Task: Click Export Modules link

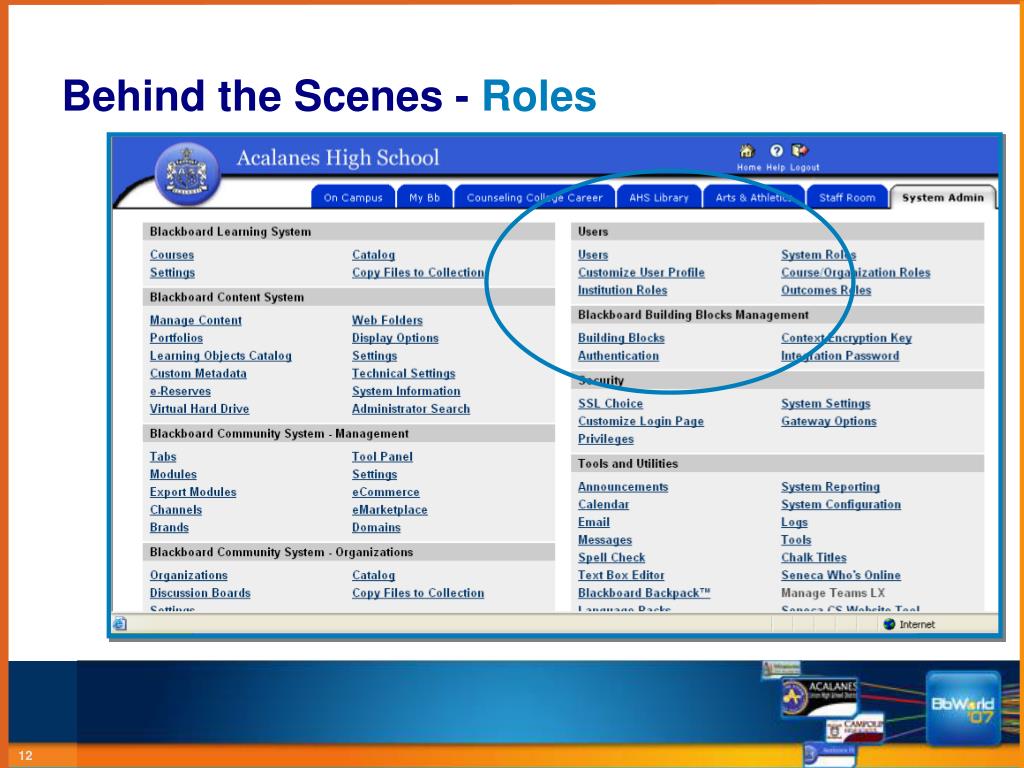Action: tap(193, 492)
